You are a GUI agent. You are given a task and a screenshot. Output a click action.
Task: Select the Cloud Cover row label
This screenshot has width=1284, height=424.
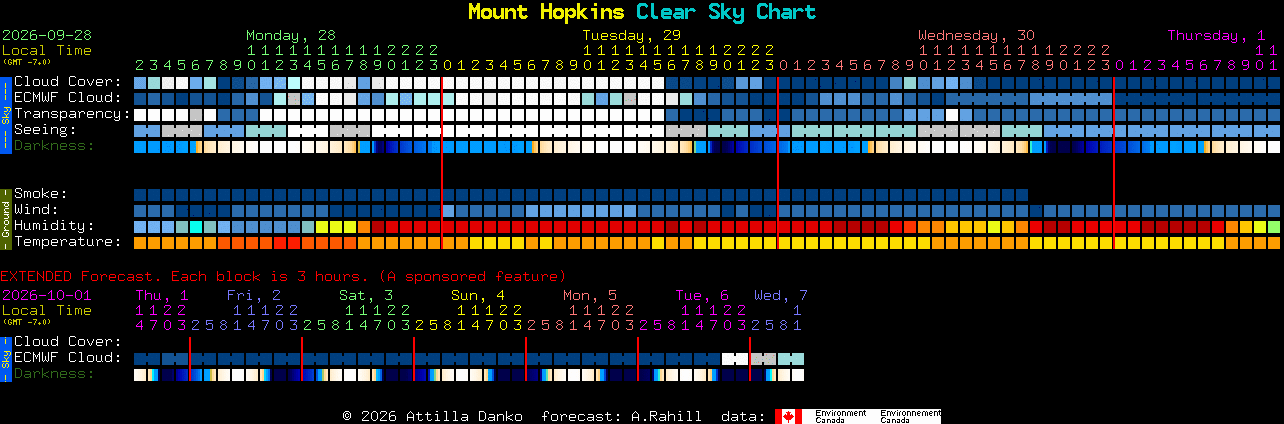(x=68, y=82)
